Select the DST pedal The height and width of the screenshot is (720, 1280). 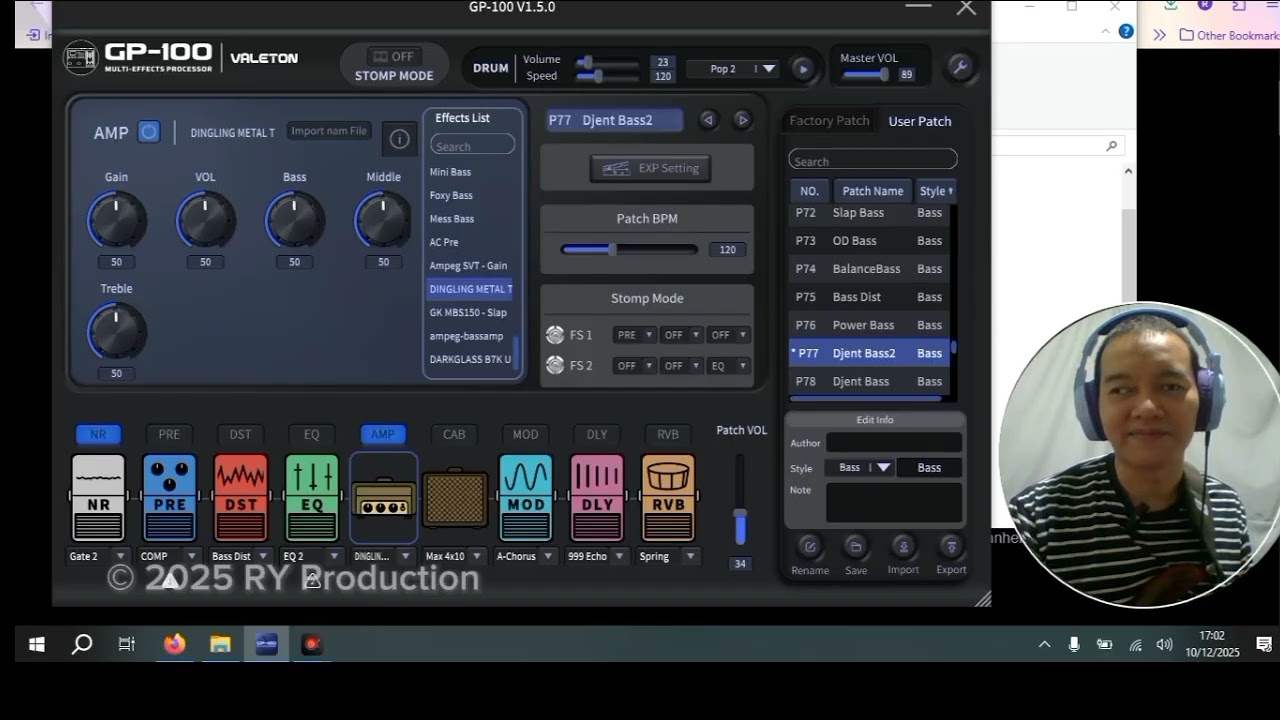[x=241, y=498]
